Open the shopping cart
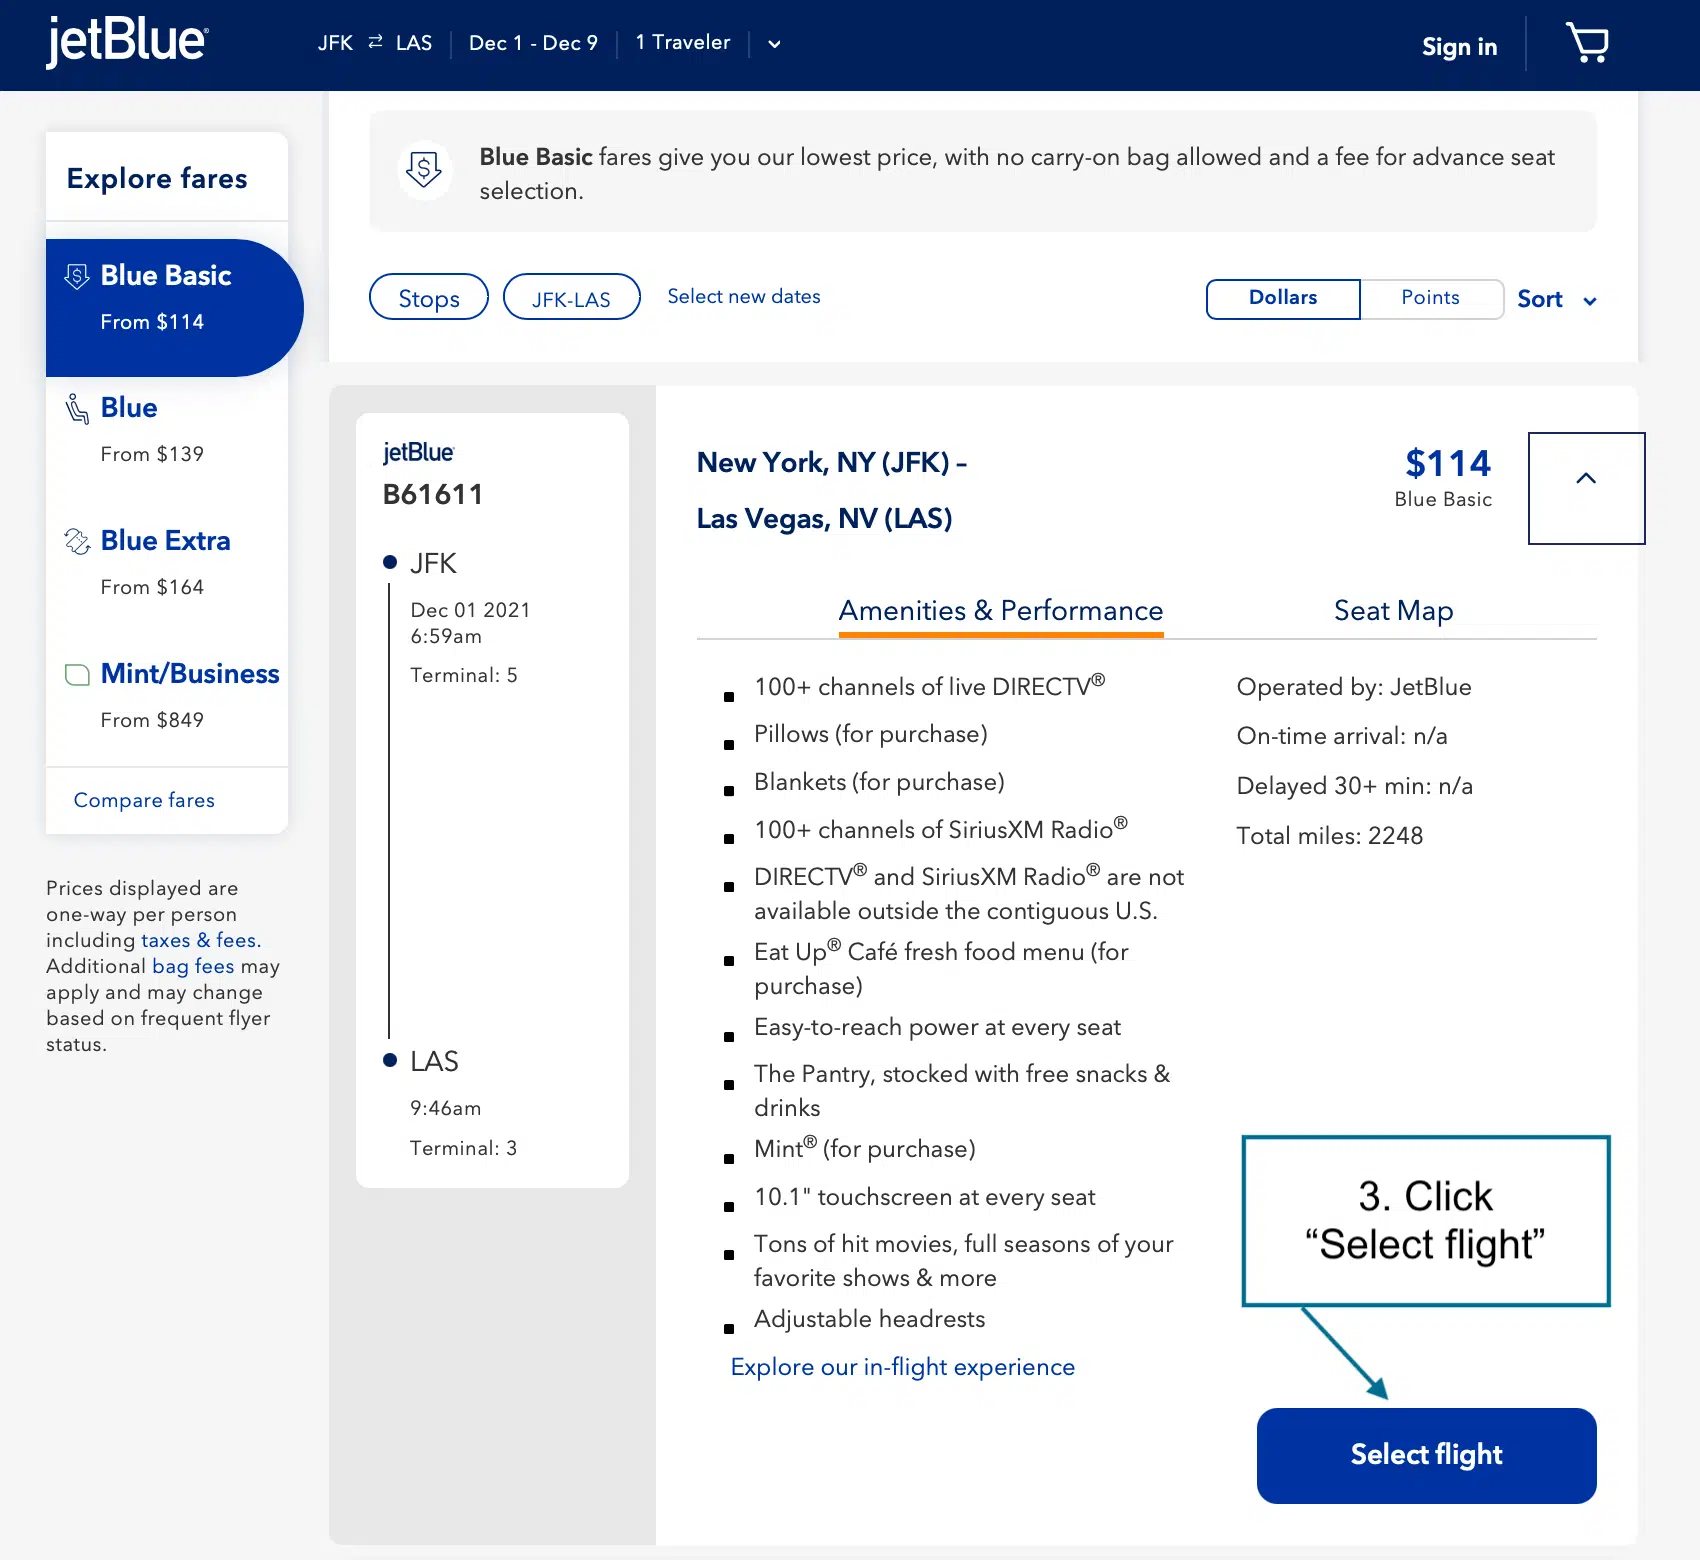This screenshot has height=1560, width=1700. pos(1588,44)
